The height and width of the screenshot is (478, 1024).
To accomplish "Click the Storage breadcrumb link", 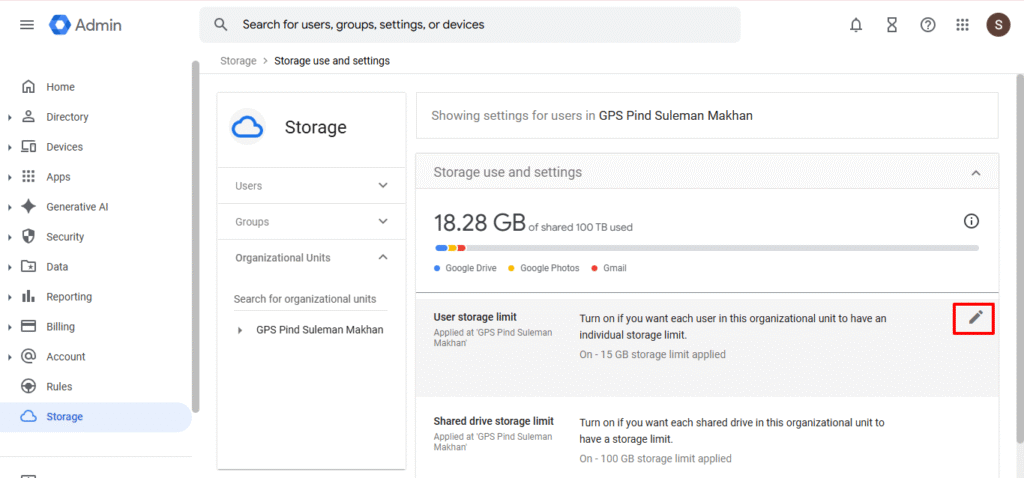I will [238, 61].
